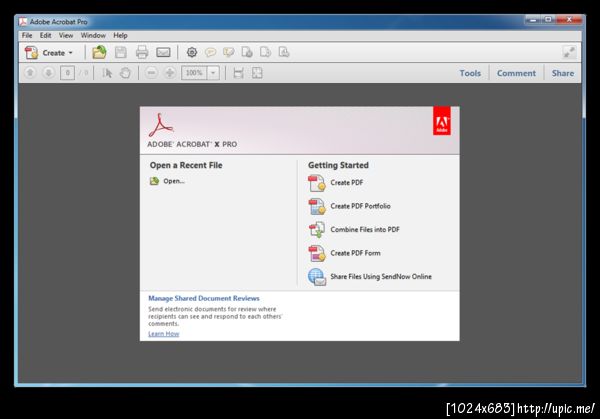The width and height of the screenshot is (600, 419).
Task: Open the File menu
Action: tap(27, 36)
